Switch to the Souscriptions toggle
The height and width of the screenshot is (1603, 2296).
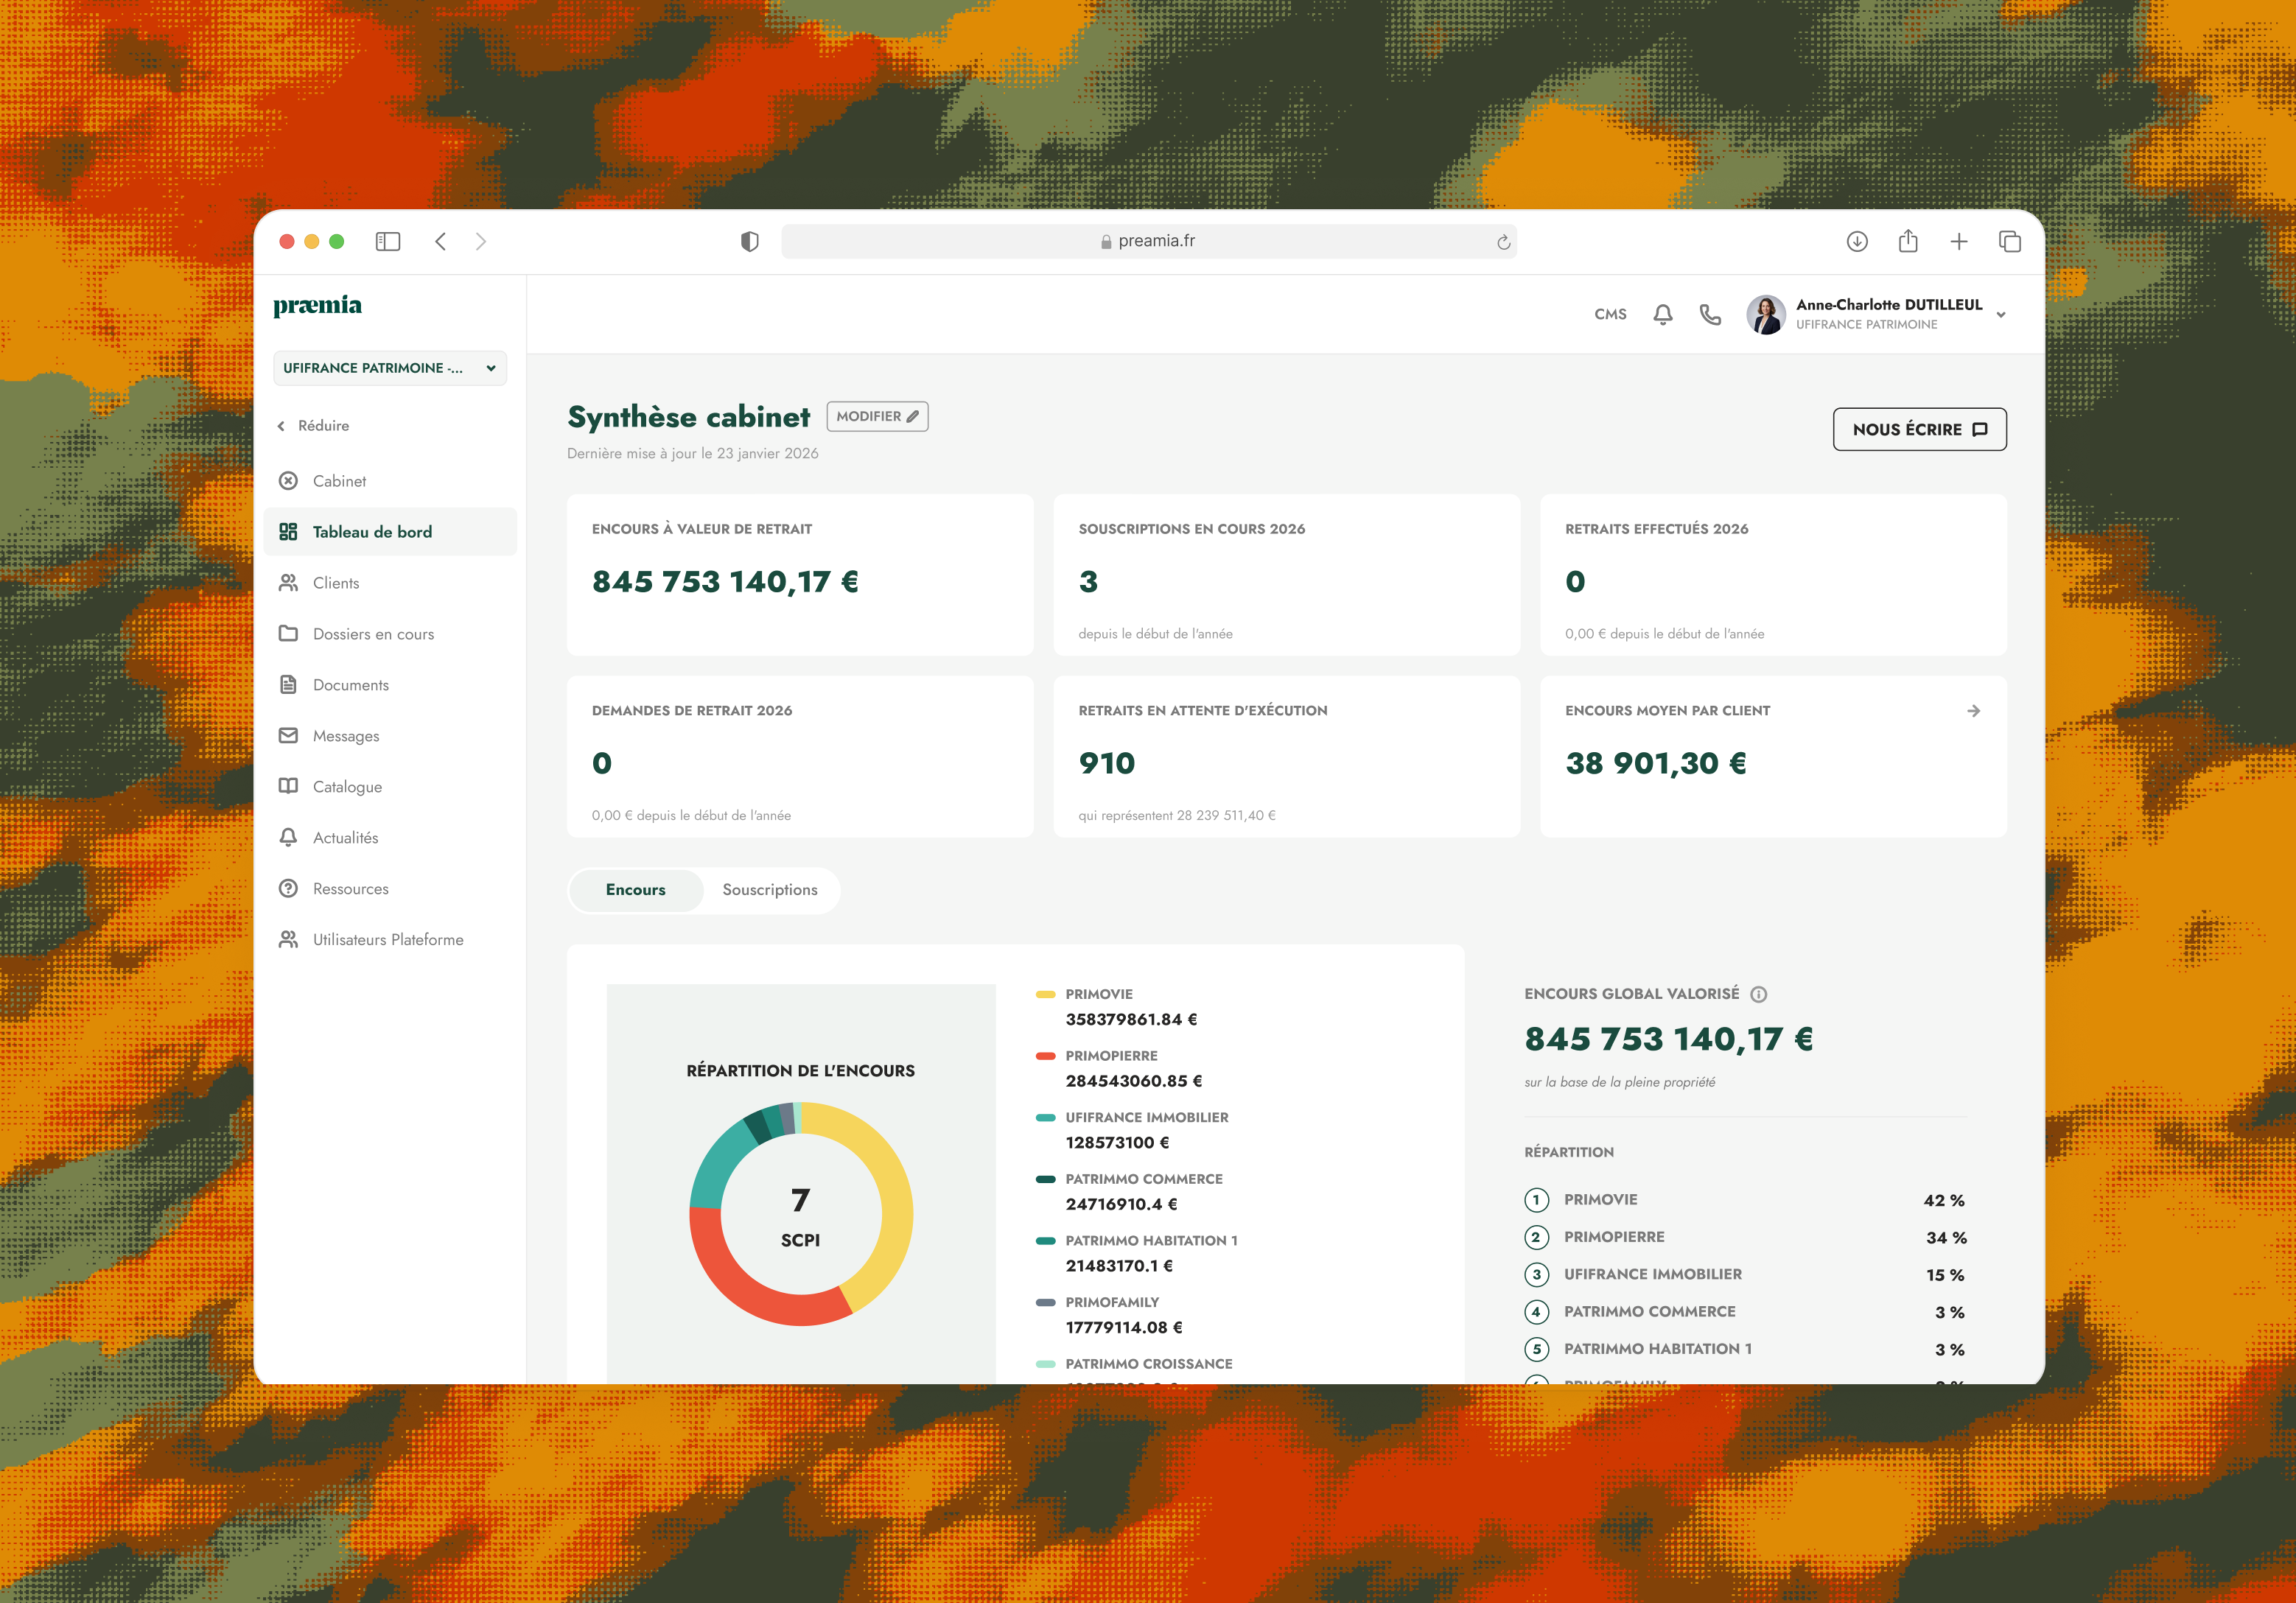[770, 890]
